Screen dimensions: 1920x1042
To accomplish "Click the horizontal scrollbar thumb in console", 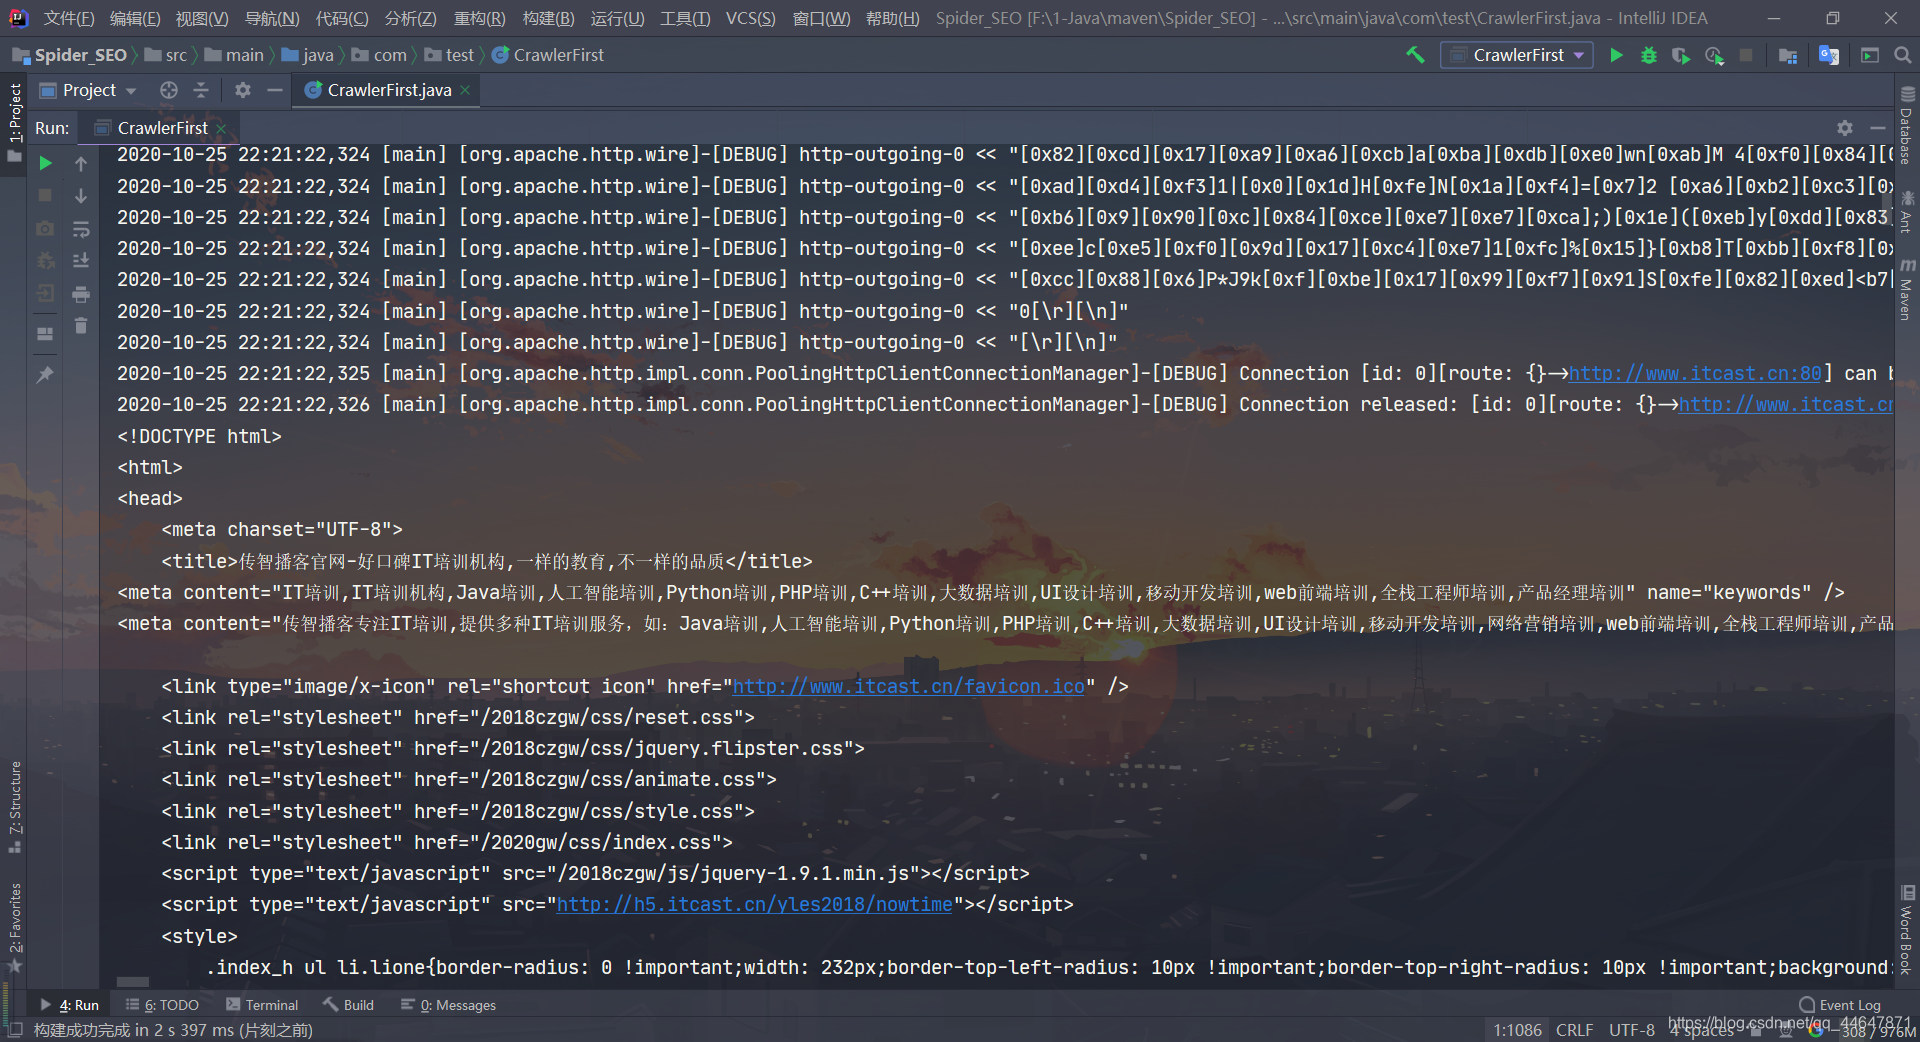I will click(x=133, y=982).
